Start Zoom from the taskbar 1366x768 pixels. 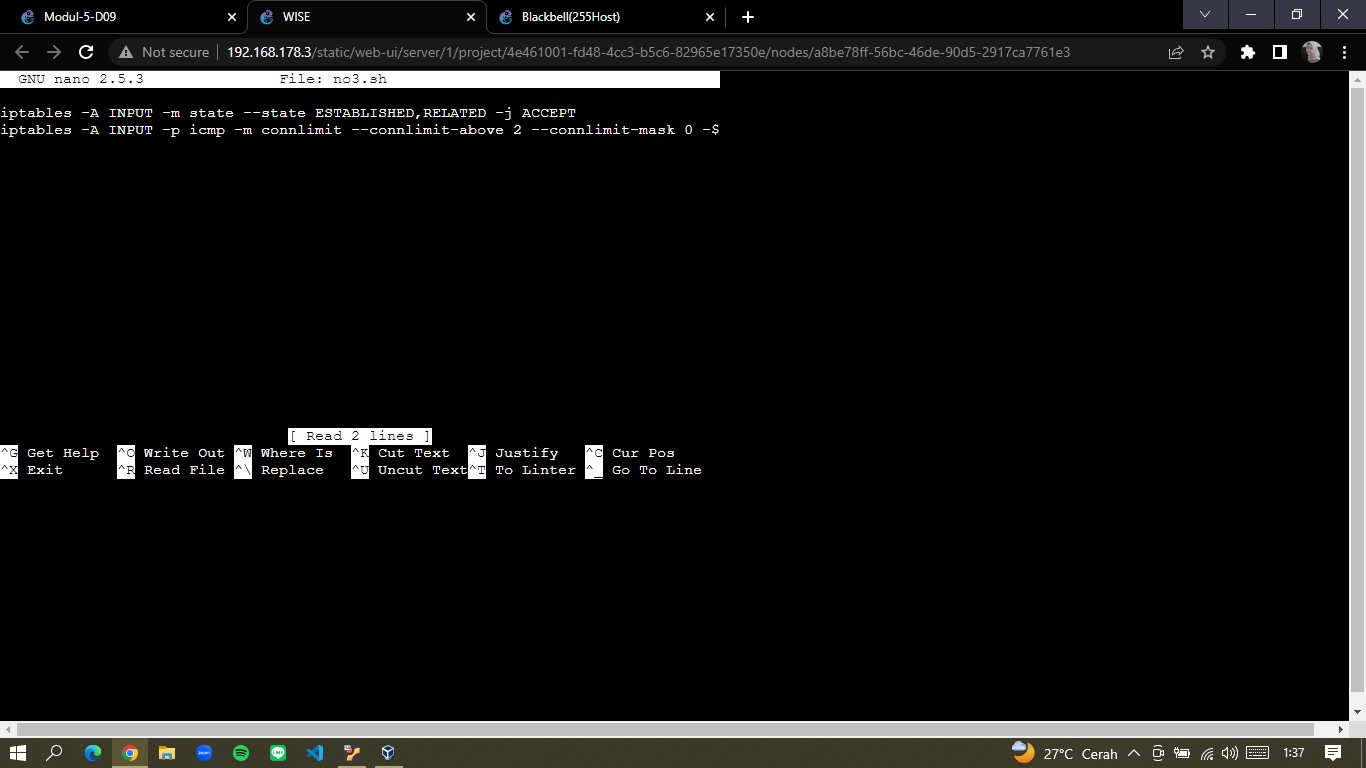click(x=203, y=753)
